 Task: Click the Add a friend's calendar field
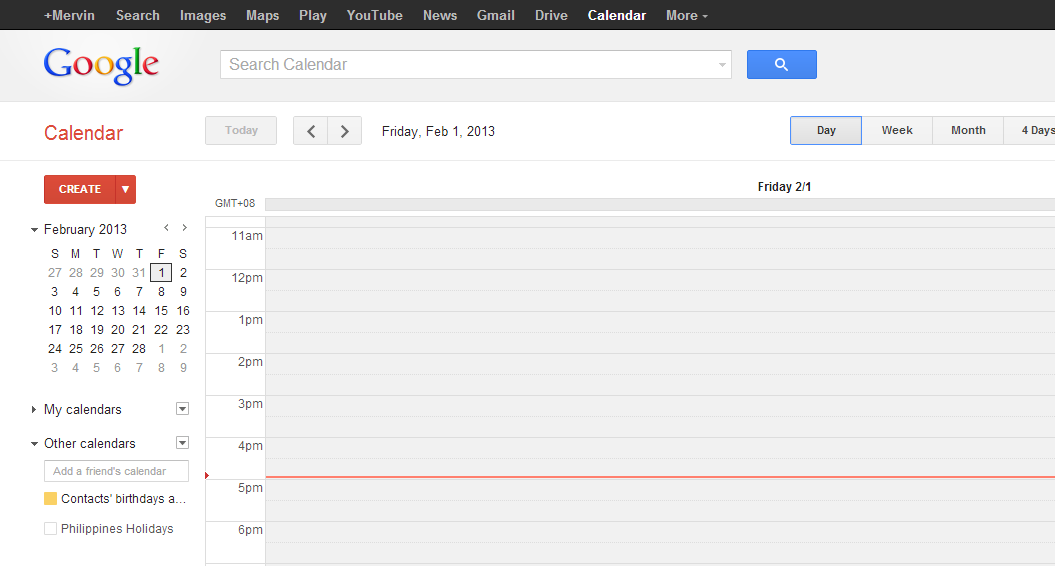coord(116,471)
